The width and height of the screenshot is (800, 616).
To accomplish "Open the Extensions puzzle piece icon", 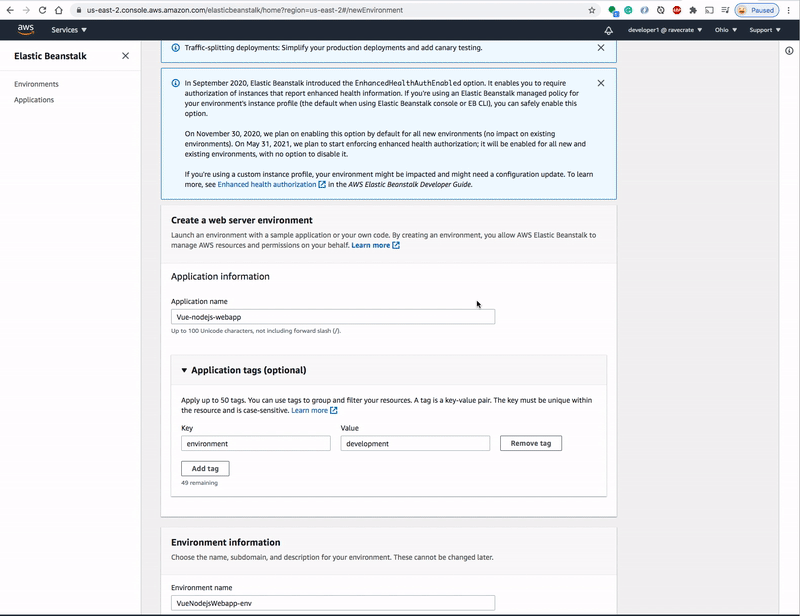I will click(x=693, y=10).
